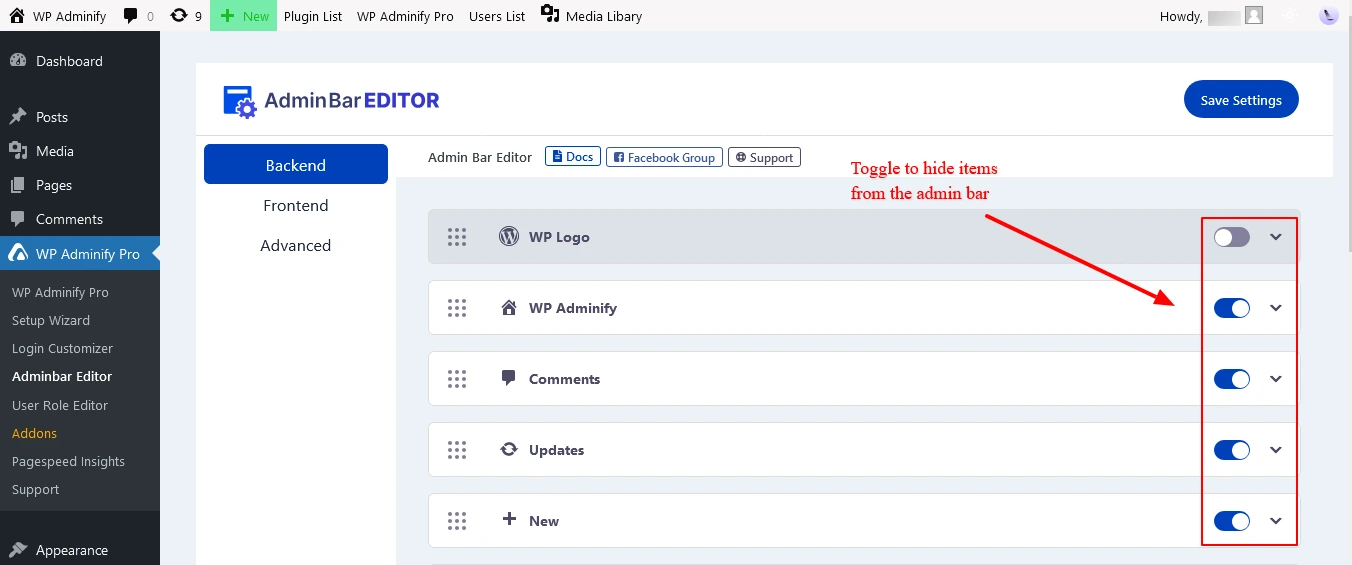The height and width of the screenshot is (565, 1352).
Task: Switch to the Advanced tab
Action: point(296,245)
